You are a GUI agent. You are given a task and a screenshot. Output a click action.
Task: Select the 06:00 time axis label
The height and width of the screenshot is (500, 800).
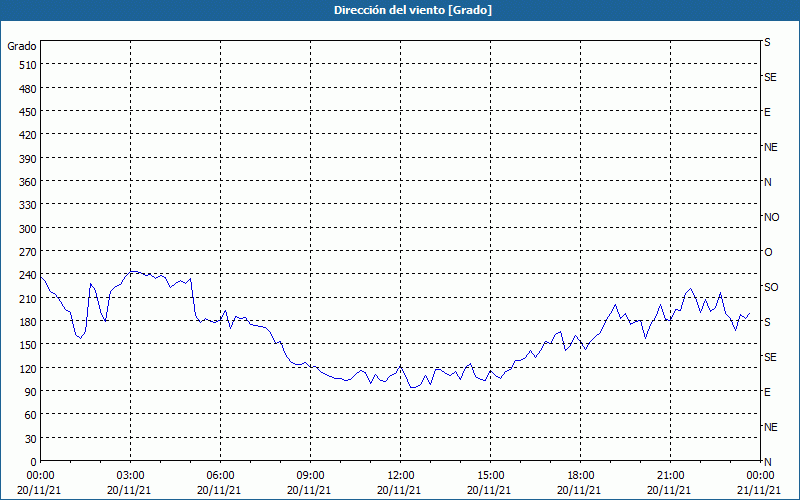[x=220, y=476]
